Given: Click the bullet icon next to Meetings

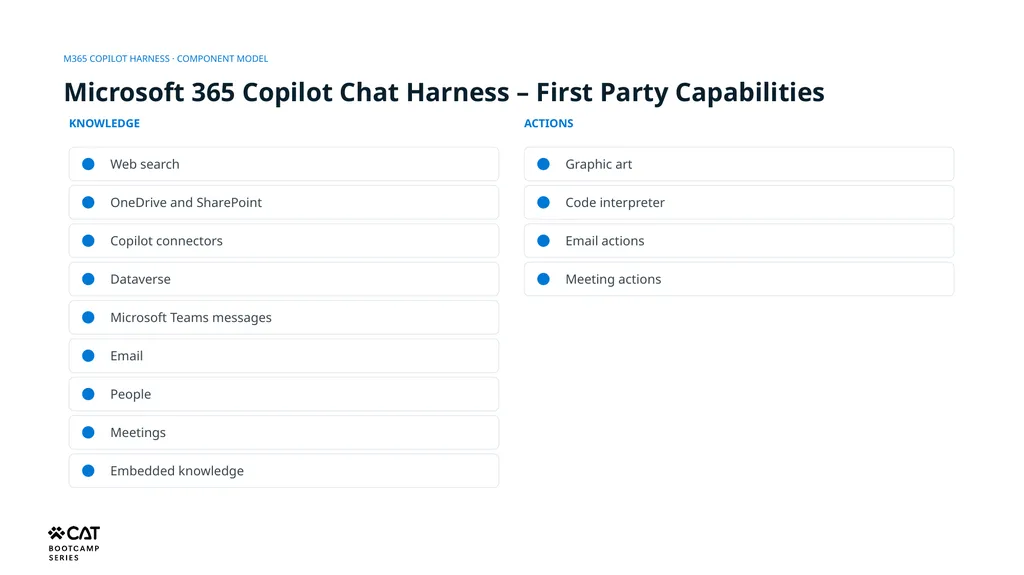Looking at the screenshot, I should (88, 433).
